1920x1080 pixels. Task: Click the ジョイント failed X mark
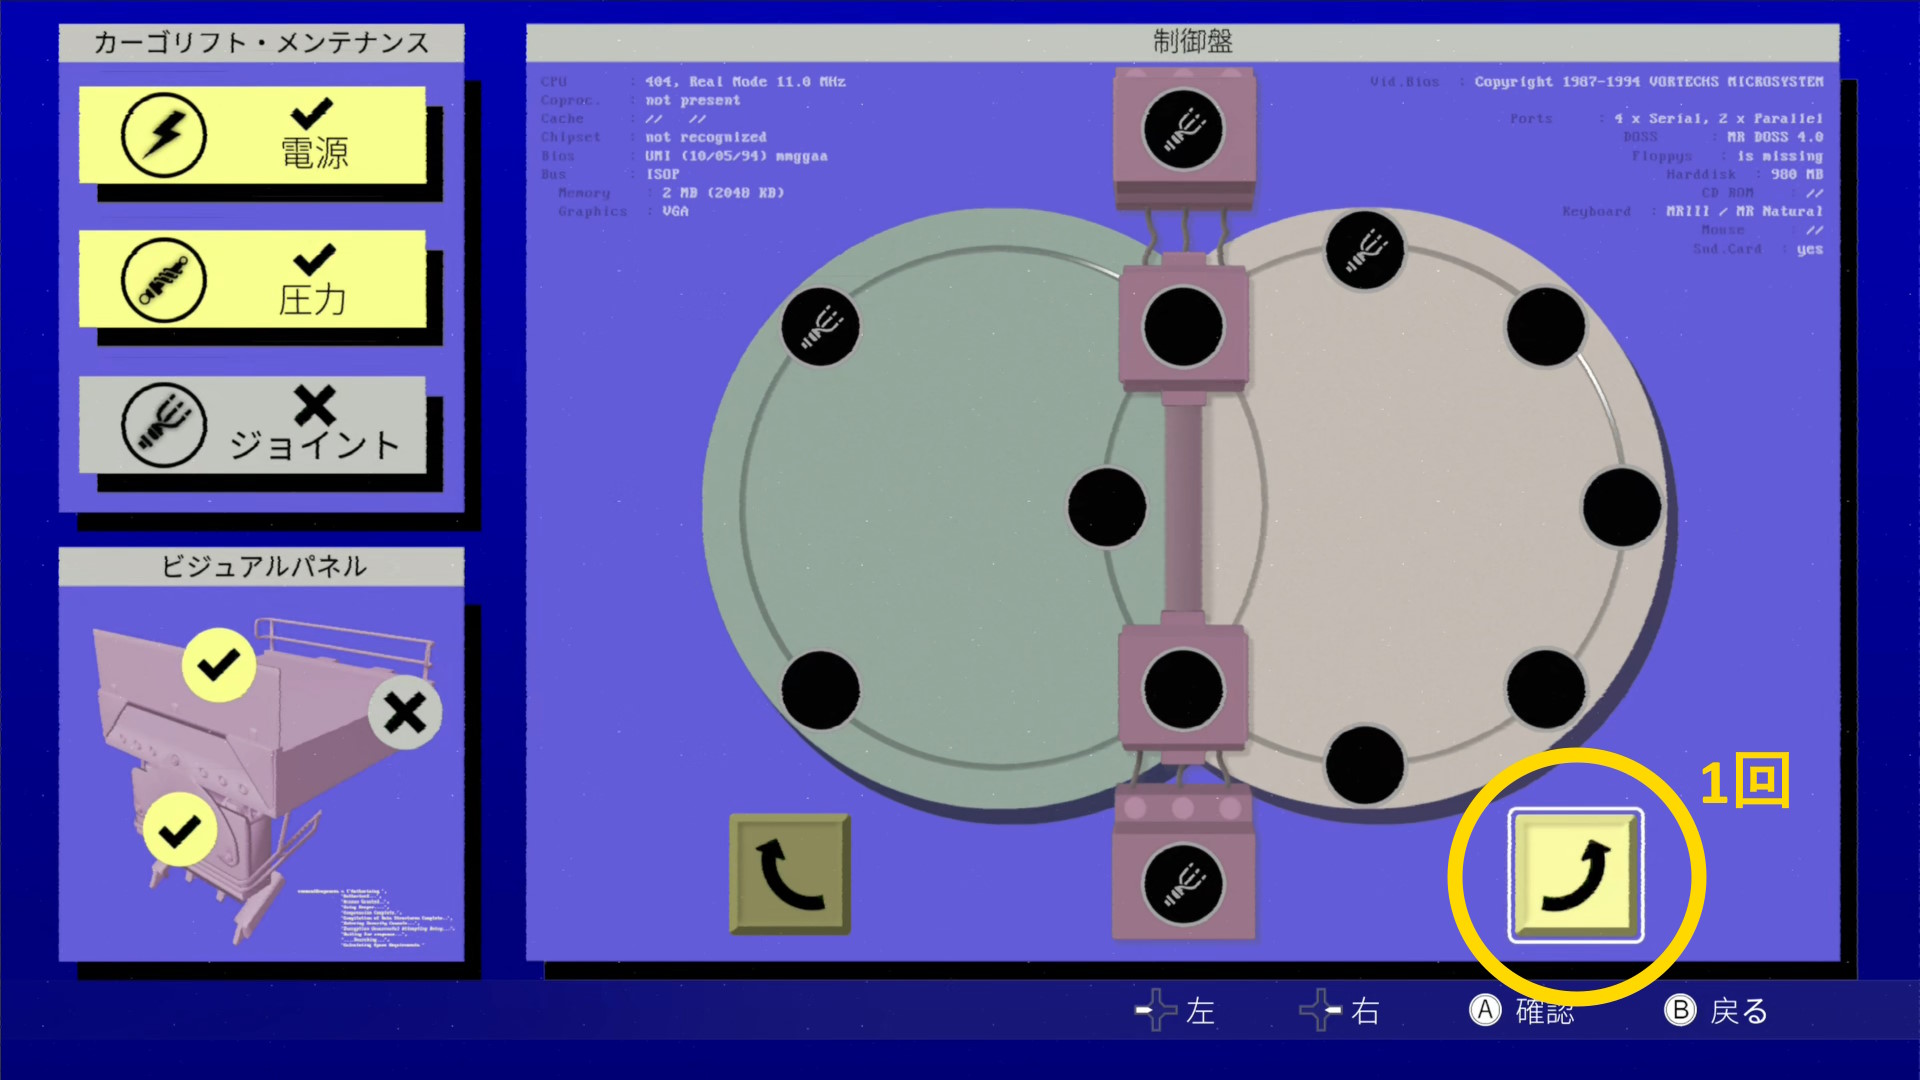click(314, 405)
